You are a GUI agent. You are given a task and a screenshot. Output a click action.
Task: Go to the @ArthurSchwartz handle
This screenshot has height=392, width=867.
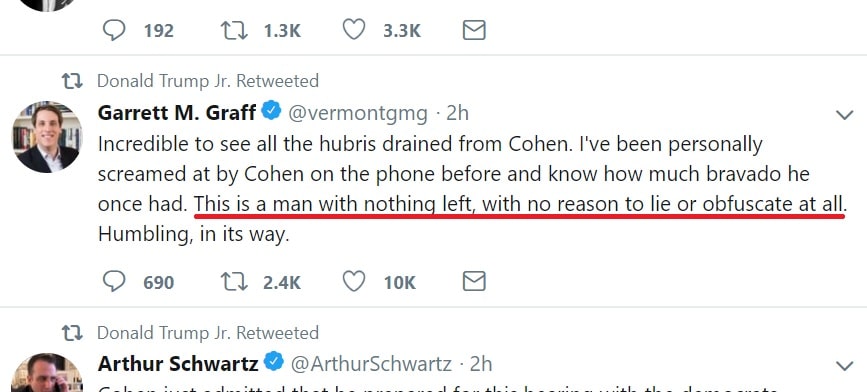pos(371,364)
